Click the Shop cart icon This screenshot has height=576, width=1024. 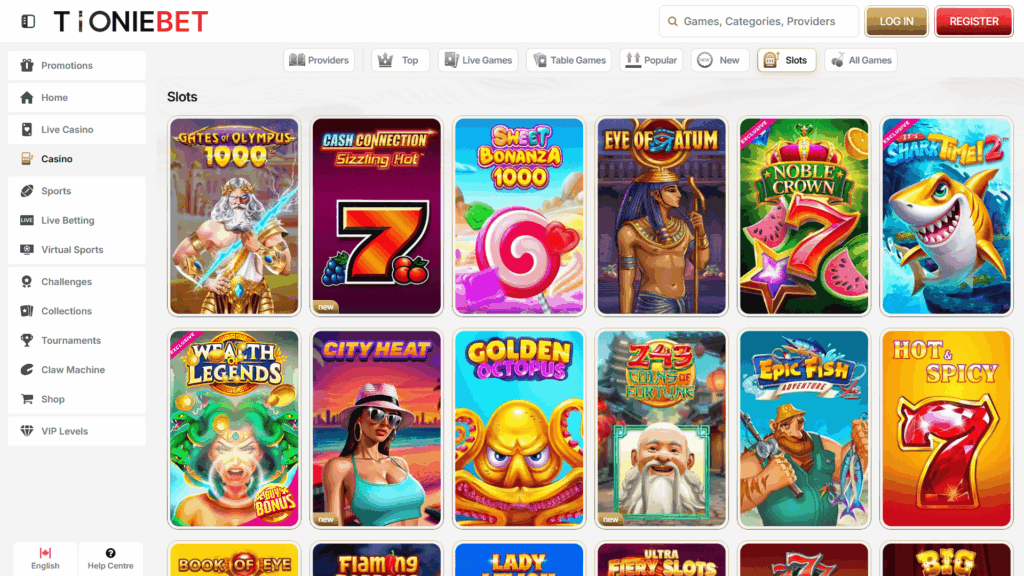(25, 399)
